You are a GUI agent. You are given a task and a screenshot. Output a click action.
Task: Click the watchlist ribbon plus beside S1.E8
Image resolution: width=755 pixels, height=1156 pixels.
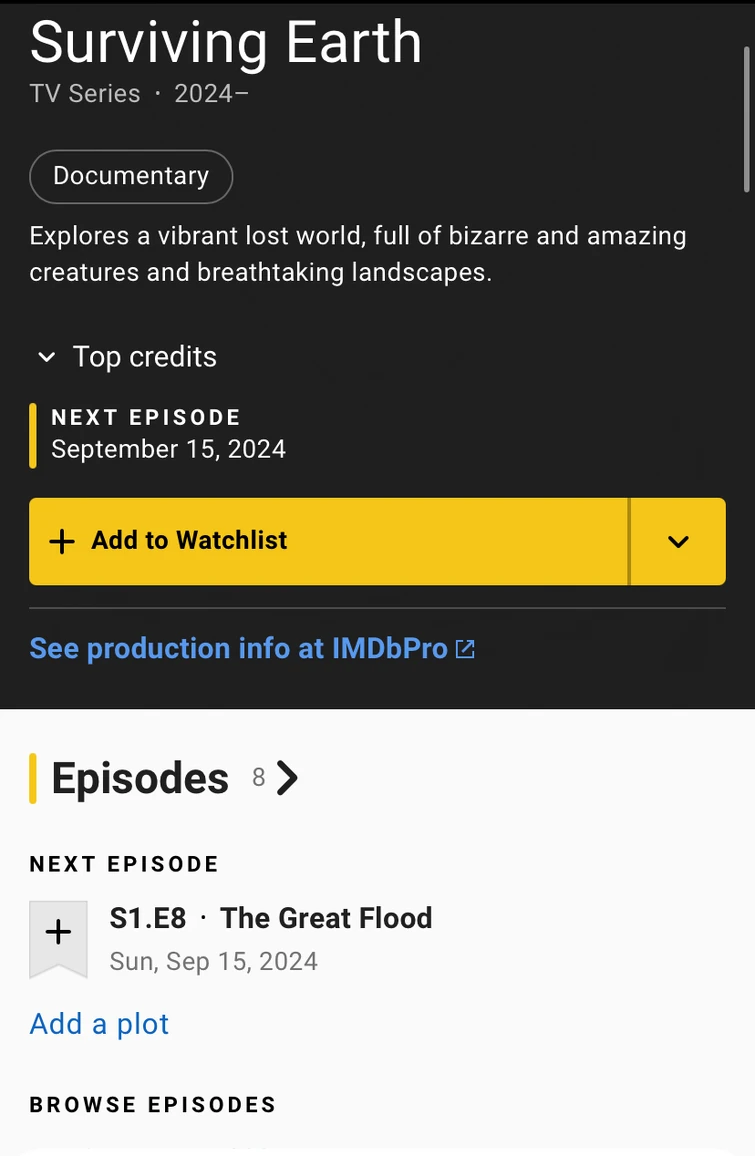(x=58, y=934)
